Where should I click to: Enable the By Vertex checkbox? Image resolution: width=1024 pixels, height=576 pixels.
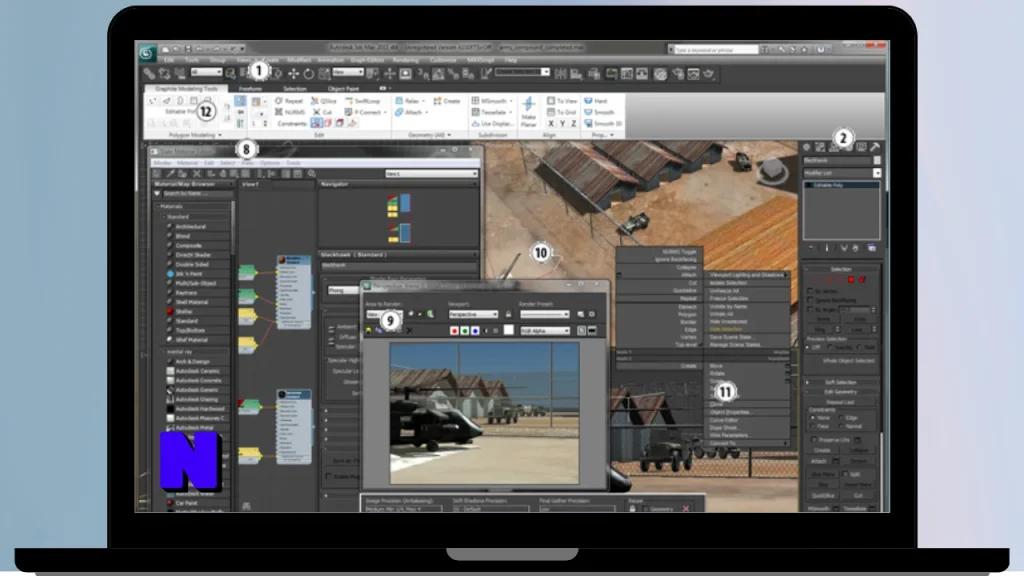[x=810, y=291]
